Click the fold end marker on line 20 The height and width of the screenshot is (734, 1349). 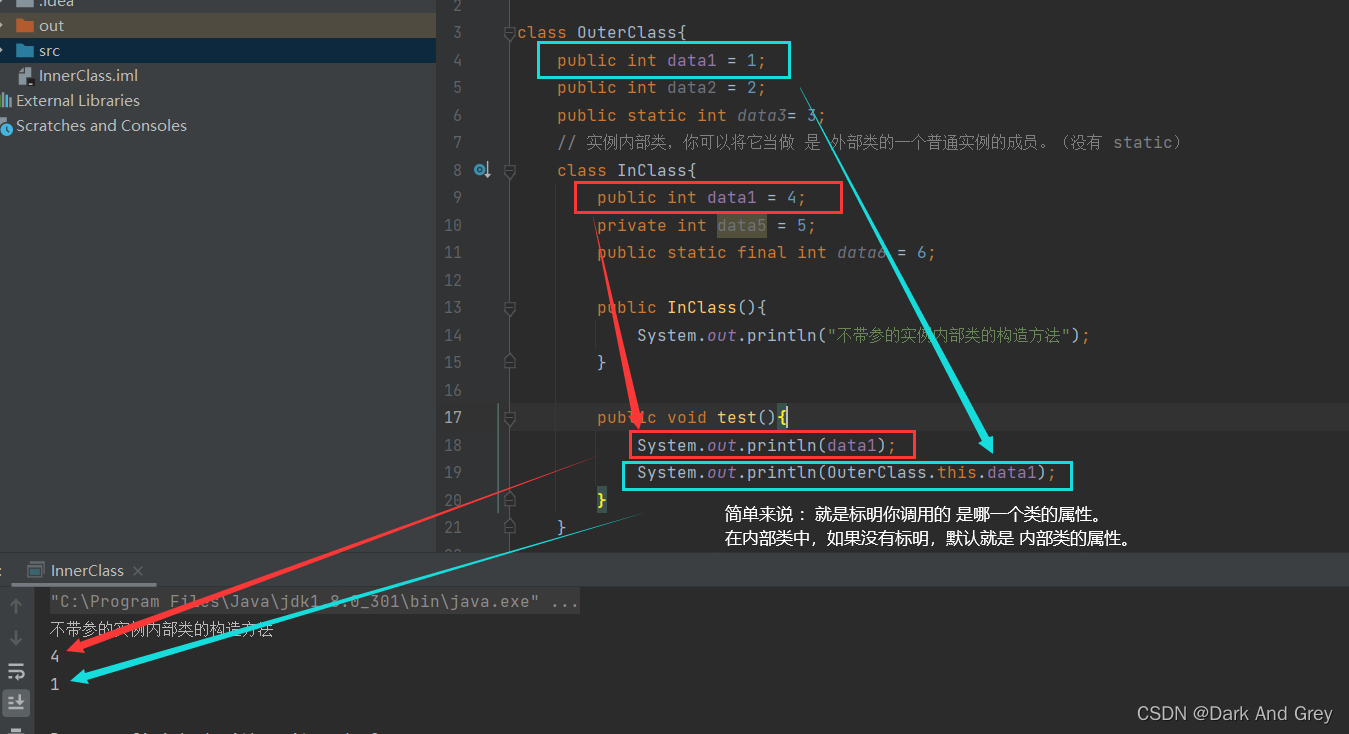510,498
